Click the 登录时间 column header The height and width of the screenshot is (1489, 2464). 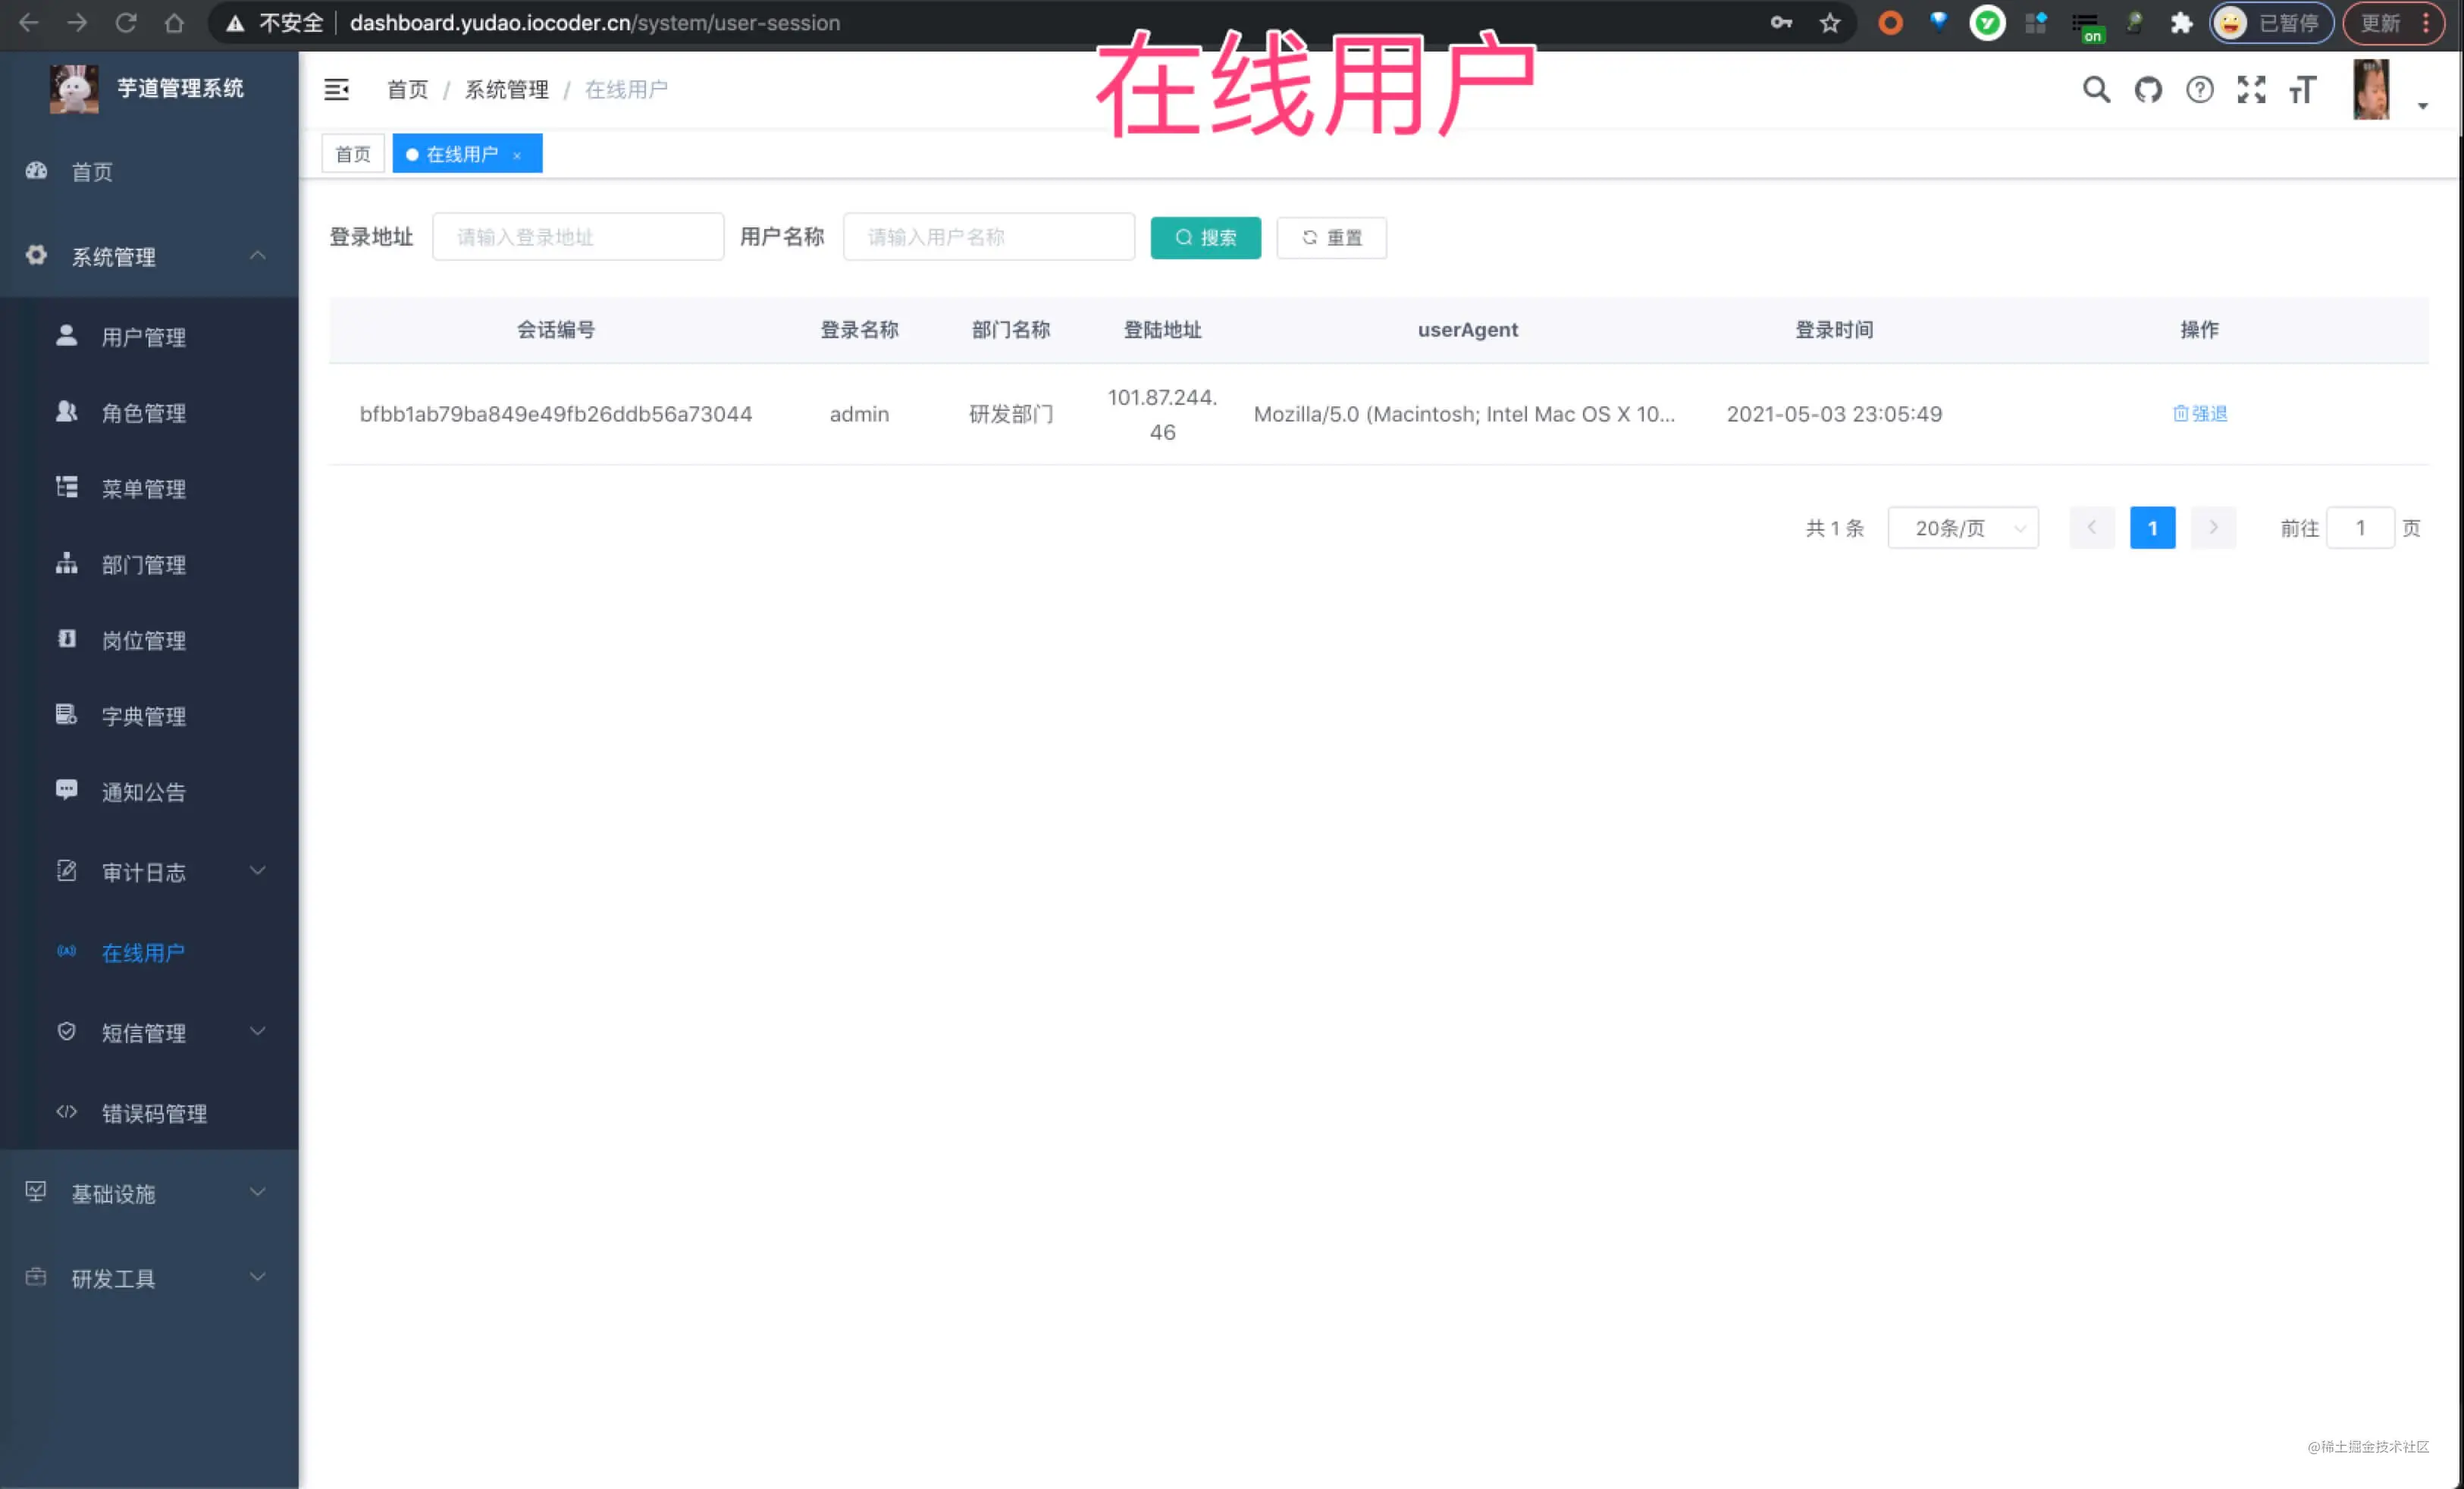1834,330
